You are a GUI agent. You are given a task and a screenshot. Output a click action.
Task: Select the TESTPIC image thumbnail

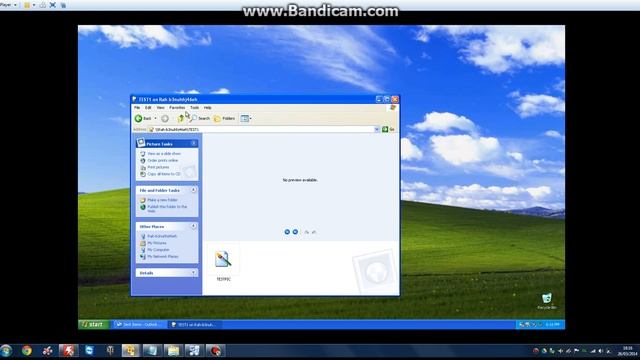tap(223, 259)
